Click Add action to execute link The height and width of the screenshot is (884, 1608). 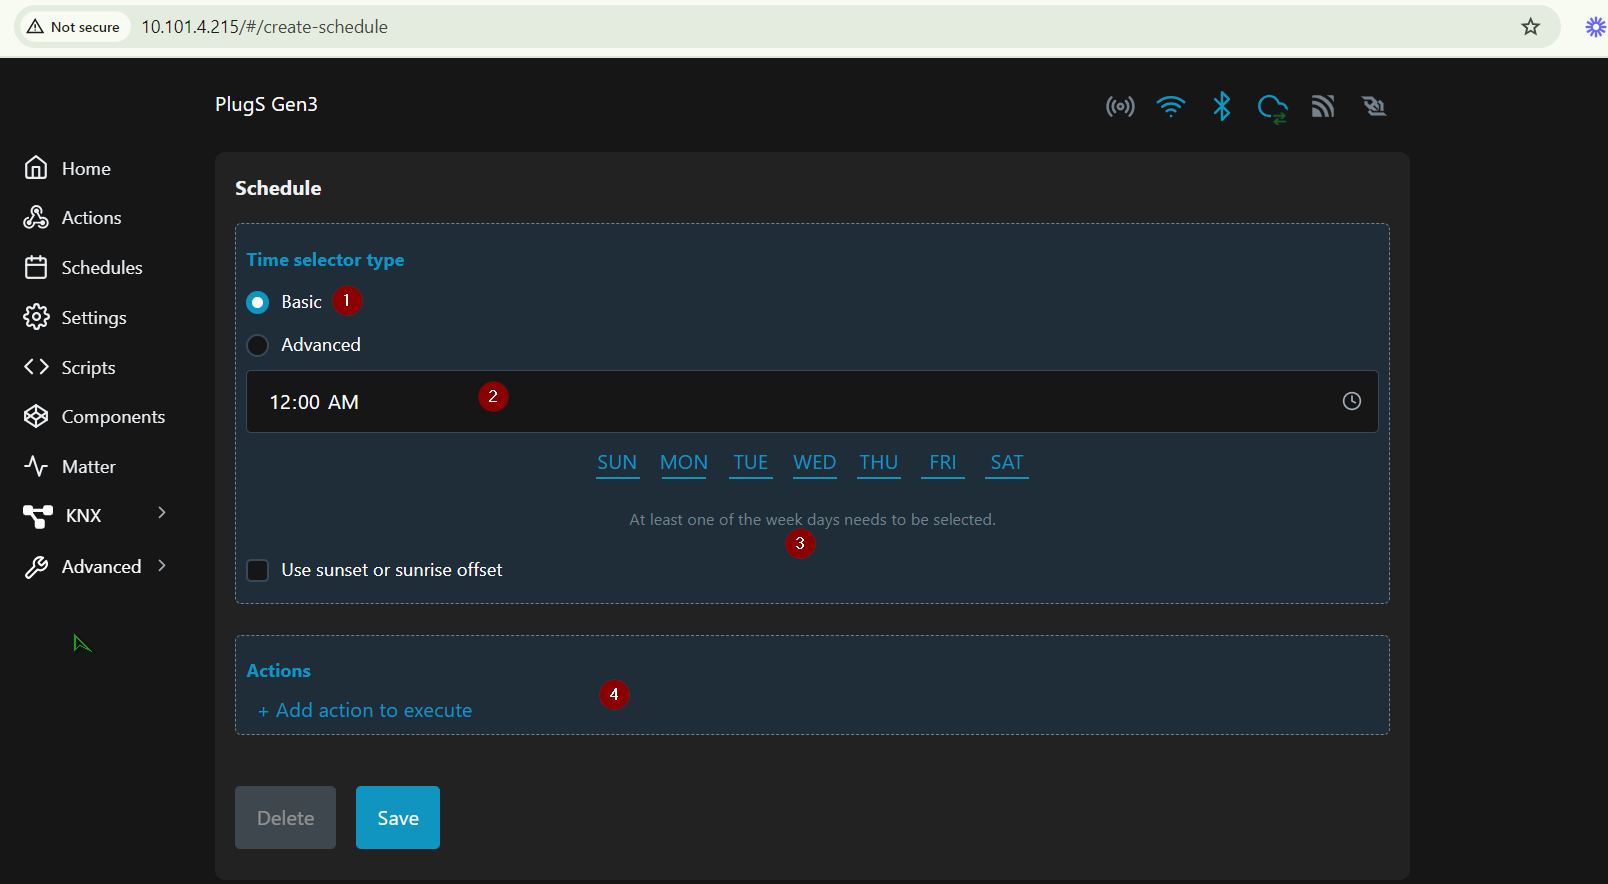[365, 710]
